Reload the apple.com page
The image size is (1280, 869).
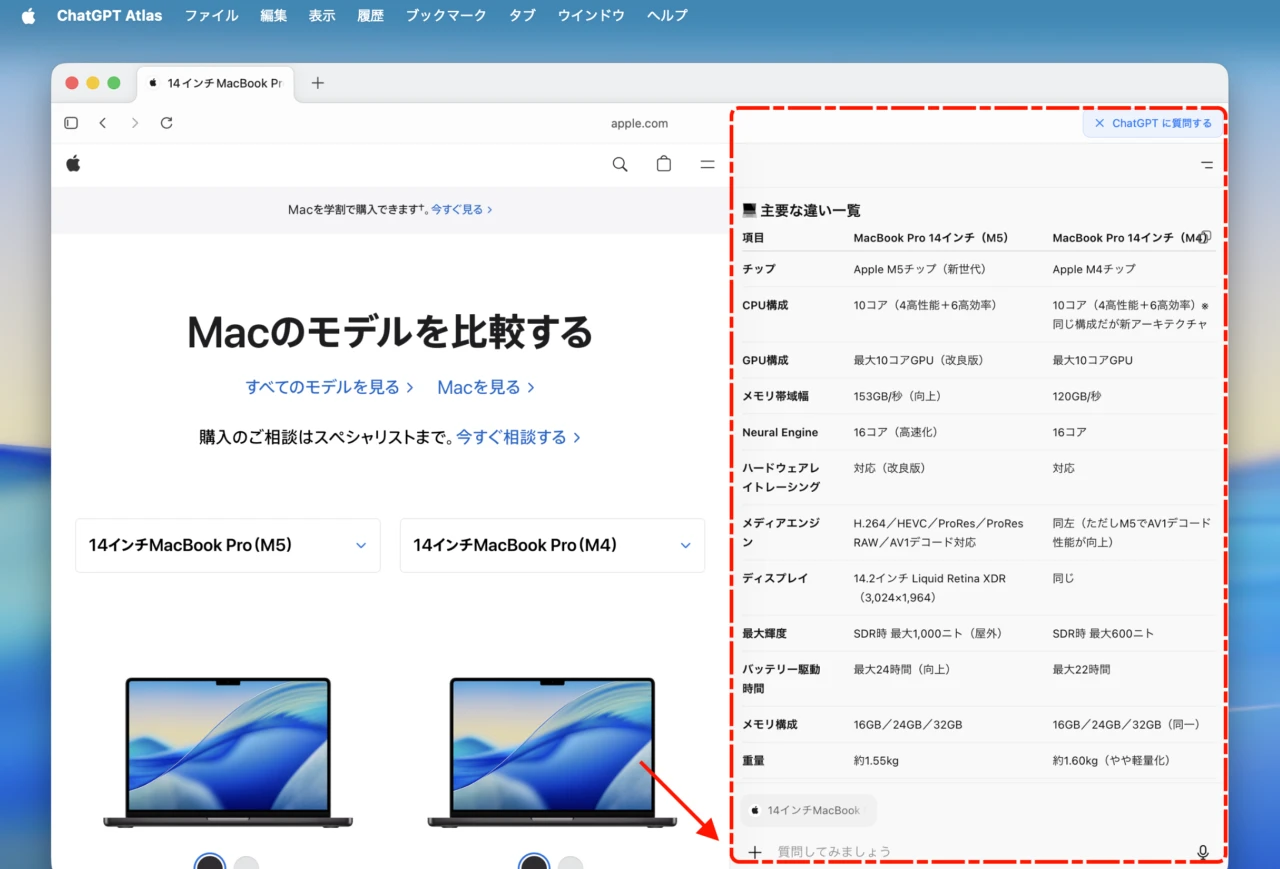[166, 122]
